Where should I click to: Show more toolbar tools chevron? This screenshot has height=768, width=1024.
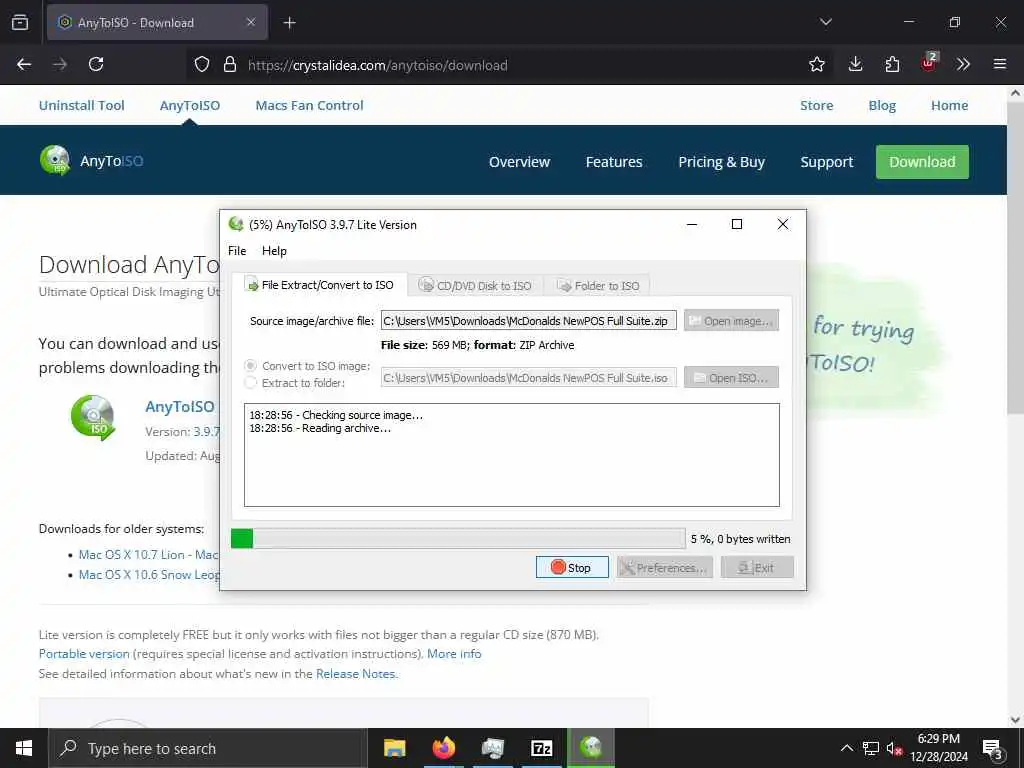click(x=963, y=64)
